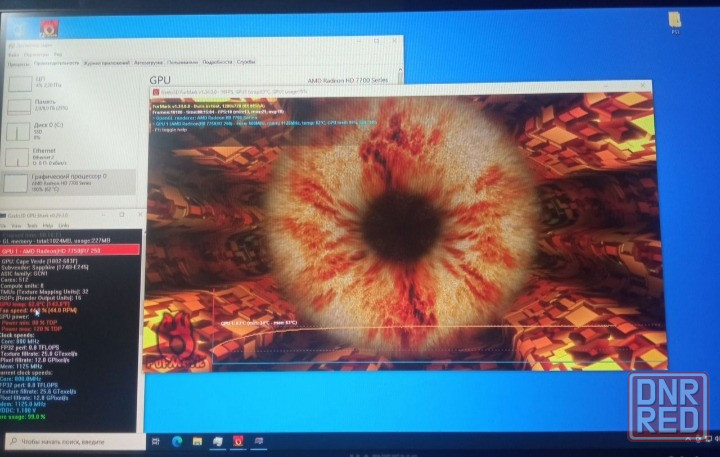Select the Графический процессор 0 entry

(x=69, y=182)
